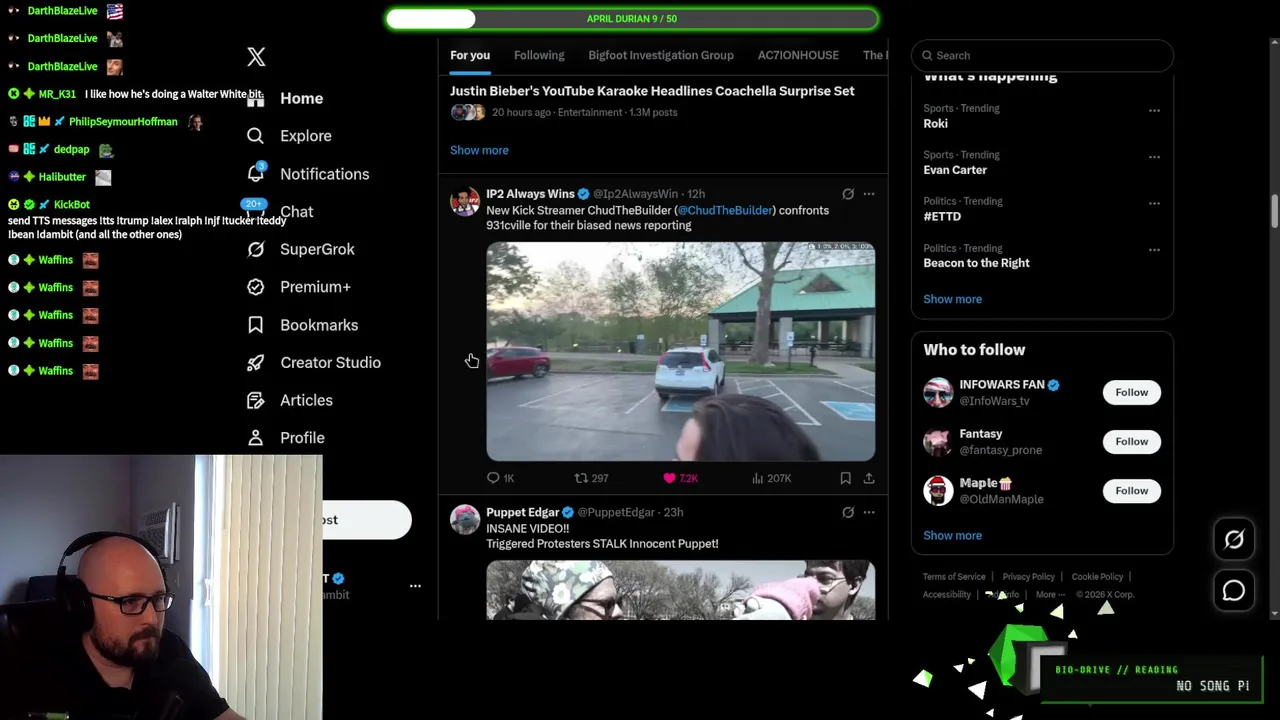Viewport: 1280px width, 720px height.
Task: Follow Fantasy account
Action: click(1132, 441)
